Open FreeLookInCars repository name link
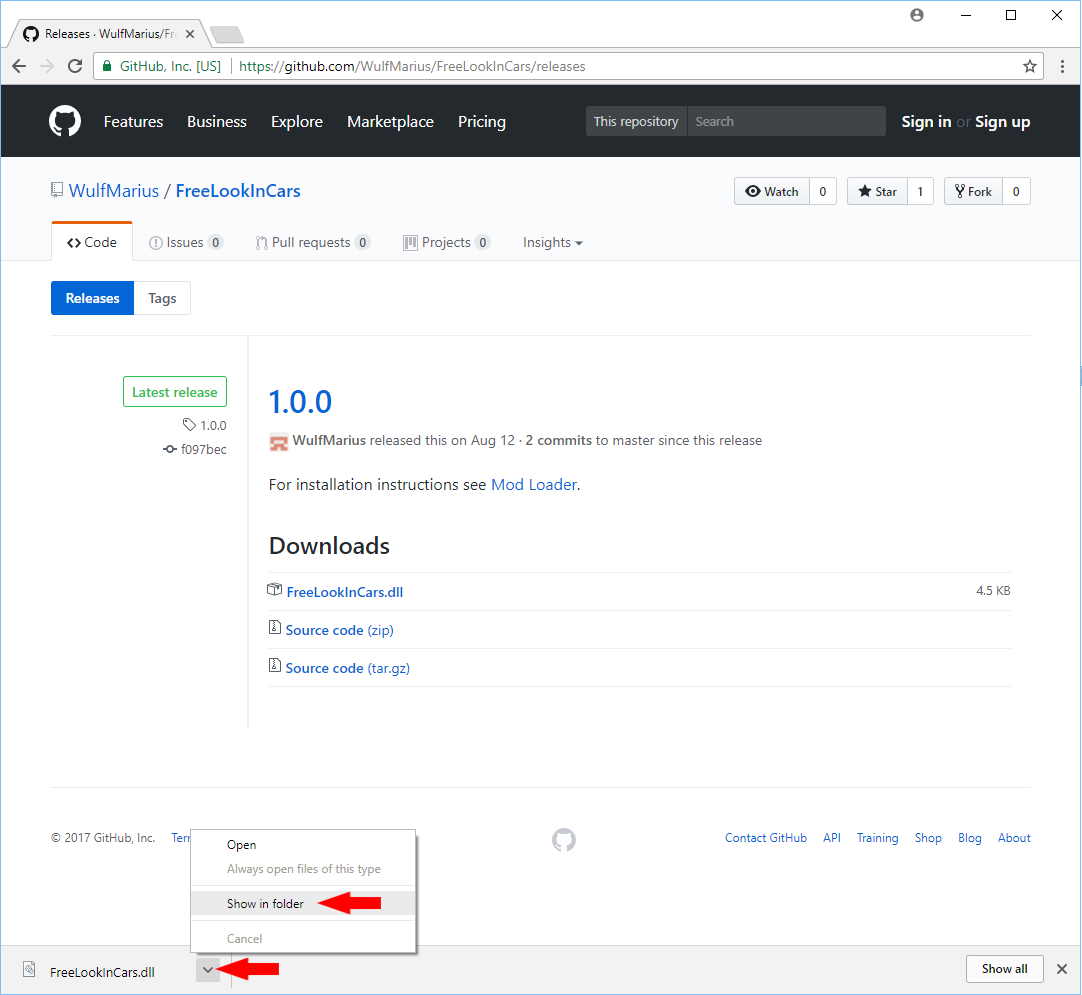Screen dimensions: 1082x995 coord(238,190)
